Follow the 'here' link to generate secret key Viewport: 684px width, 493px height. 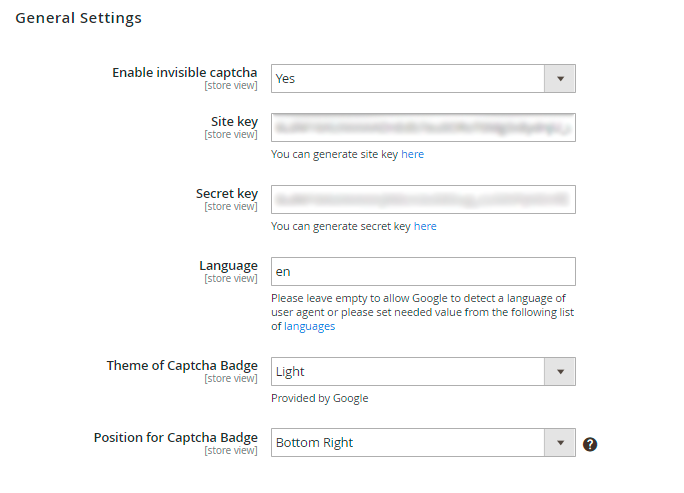425,227
